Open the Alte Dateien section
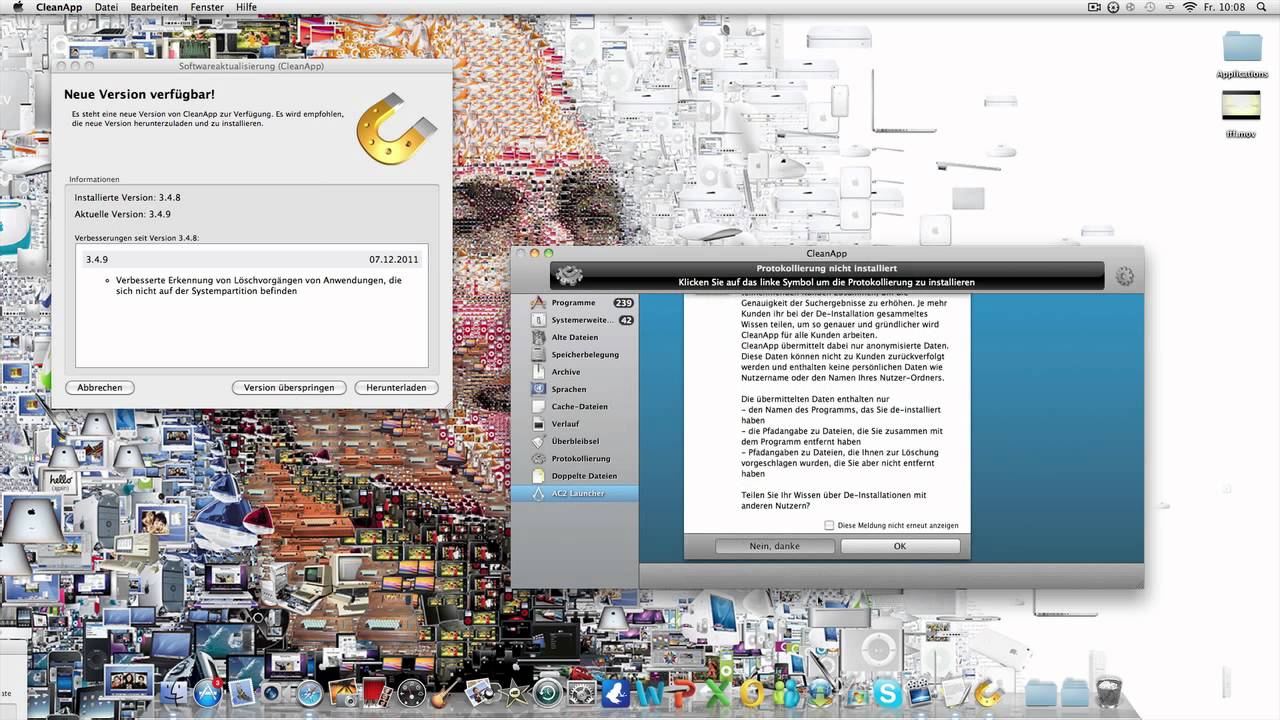 coord(575,337)
